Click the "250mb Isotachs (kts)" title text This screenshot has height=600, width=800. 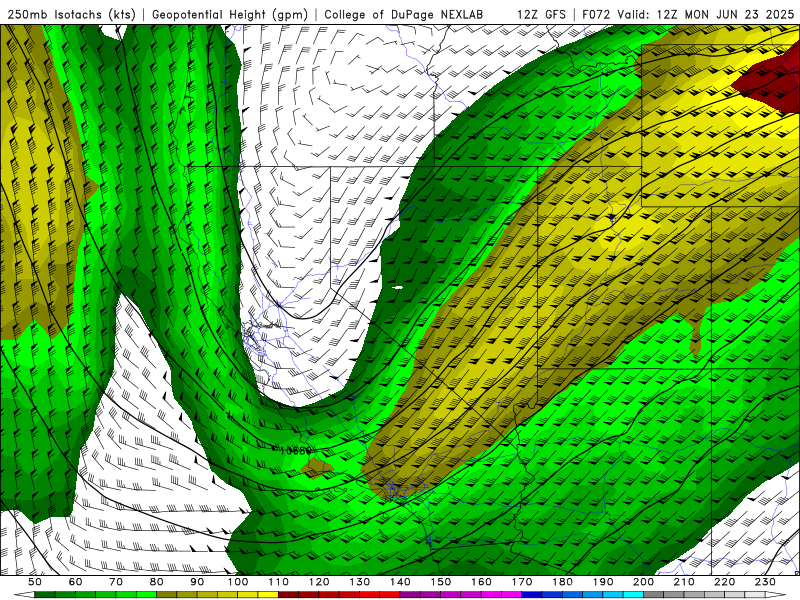tap(71, 15)
